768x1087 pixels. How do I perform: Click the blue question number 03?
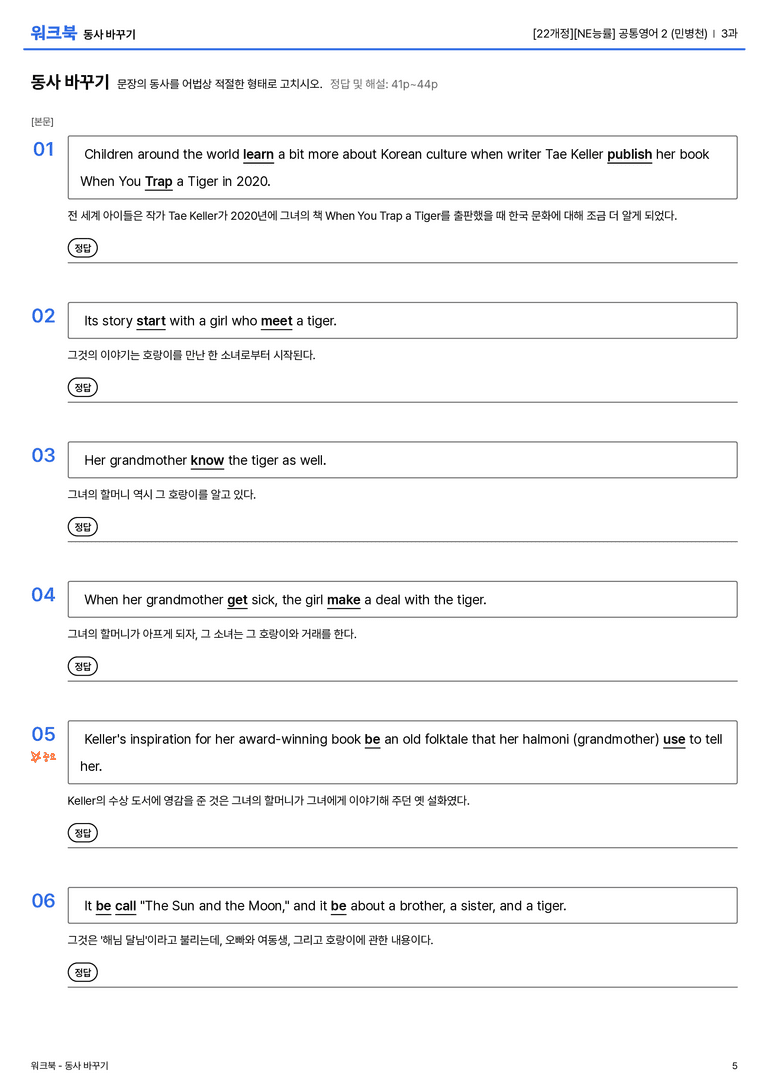(x=44, y=455)
